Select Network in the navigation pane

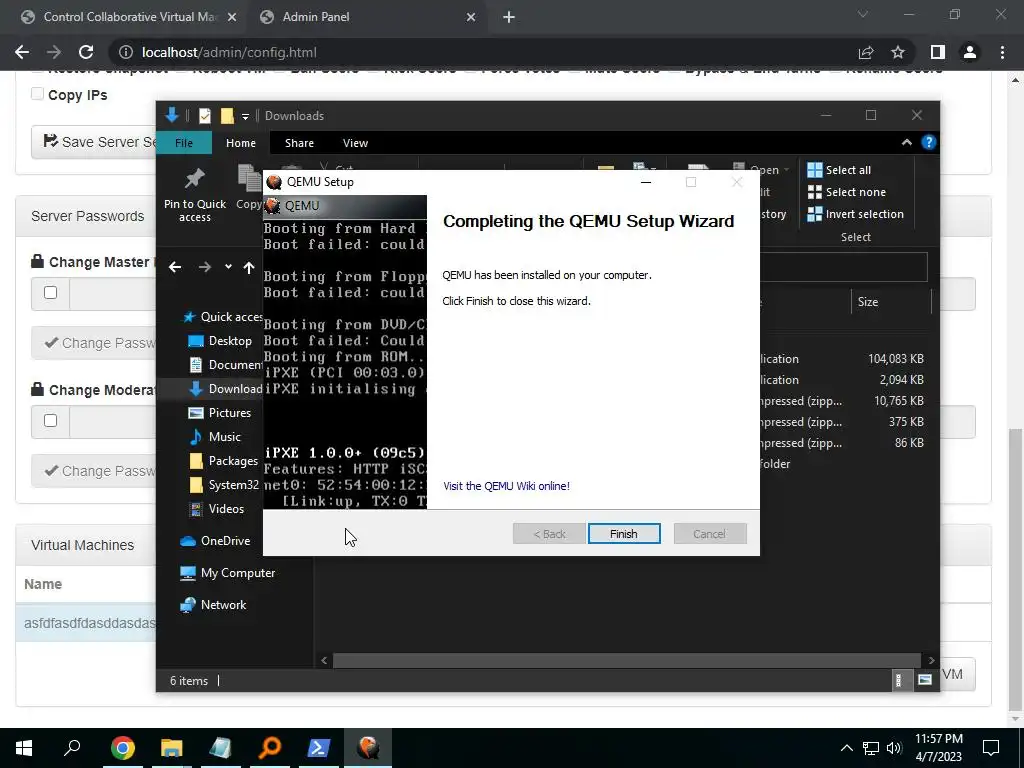pos(213,605)
